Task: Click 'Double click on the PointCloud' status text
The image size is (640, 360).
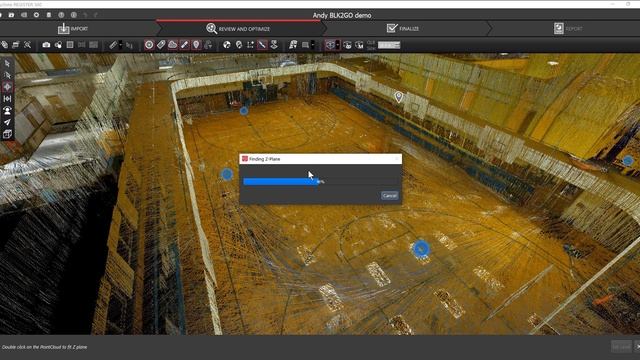Action: coord(44,347)
